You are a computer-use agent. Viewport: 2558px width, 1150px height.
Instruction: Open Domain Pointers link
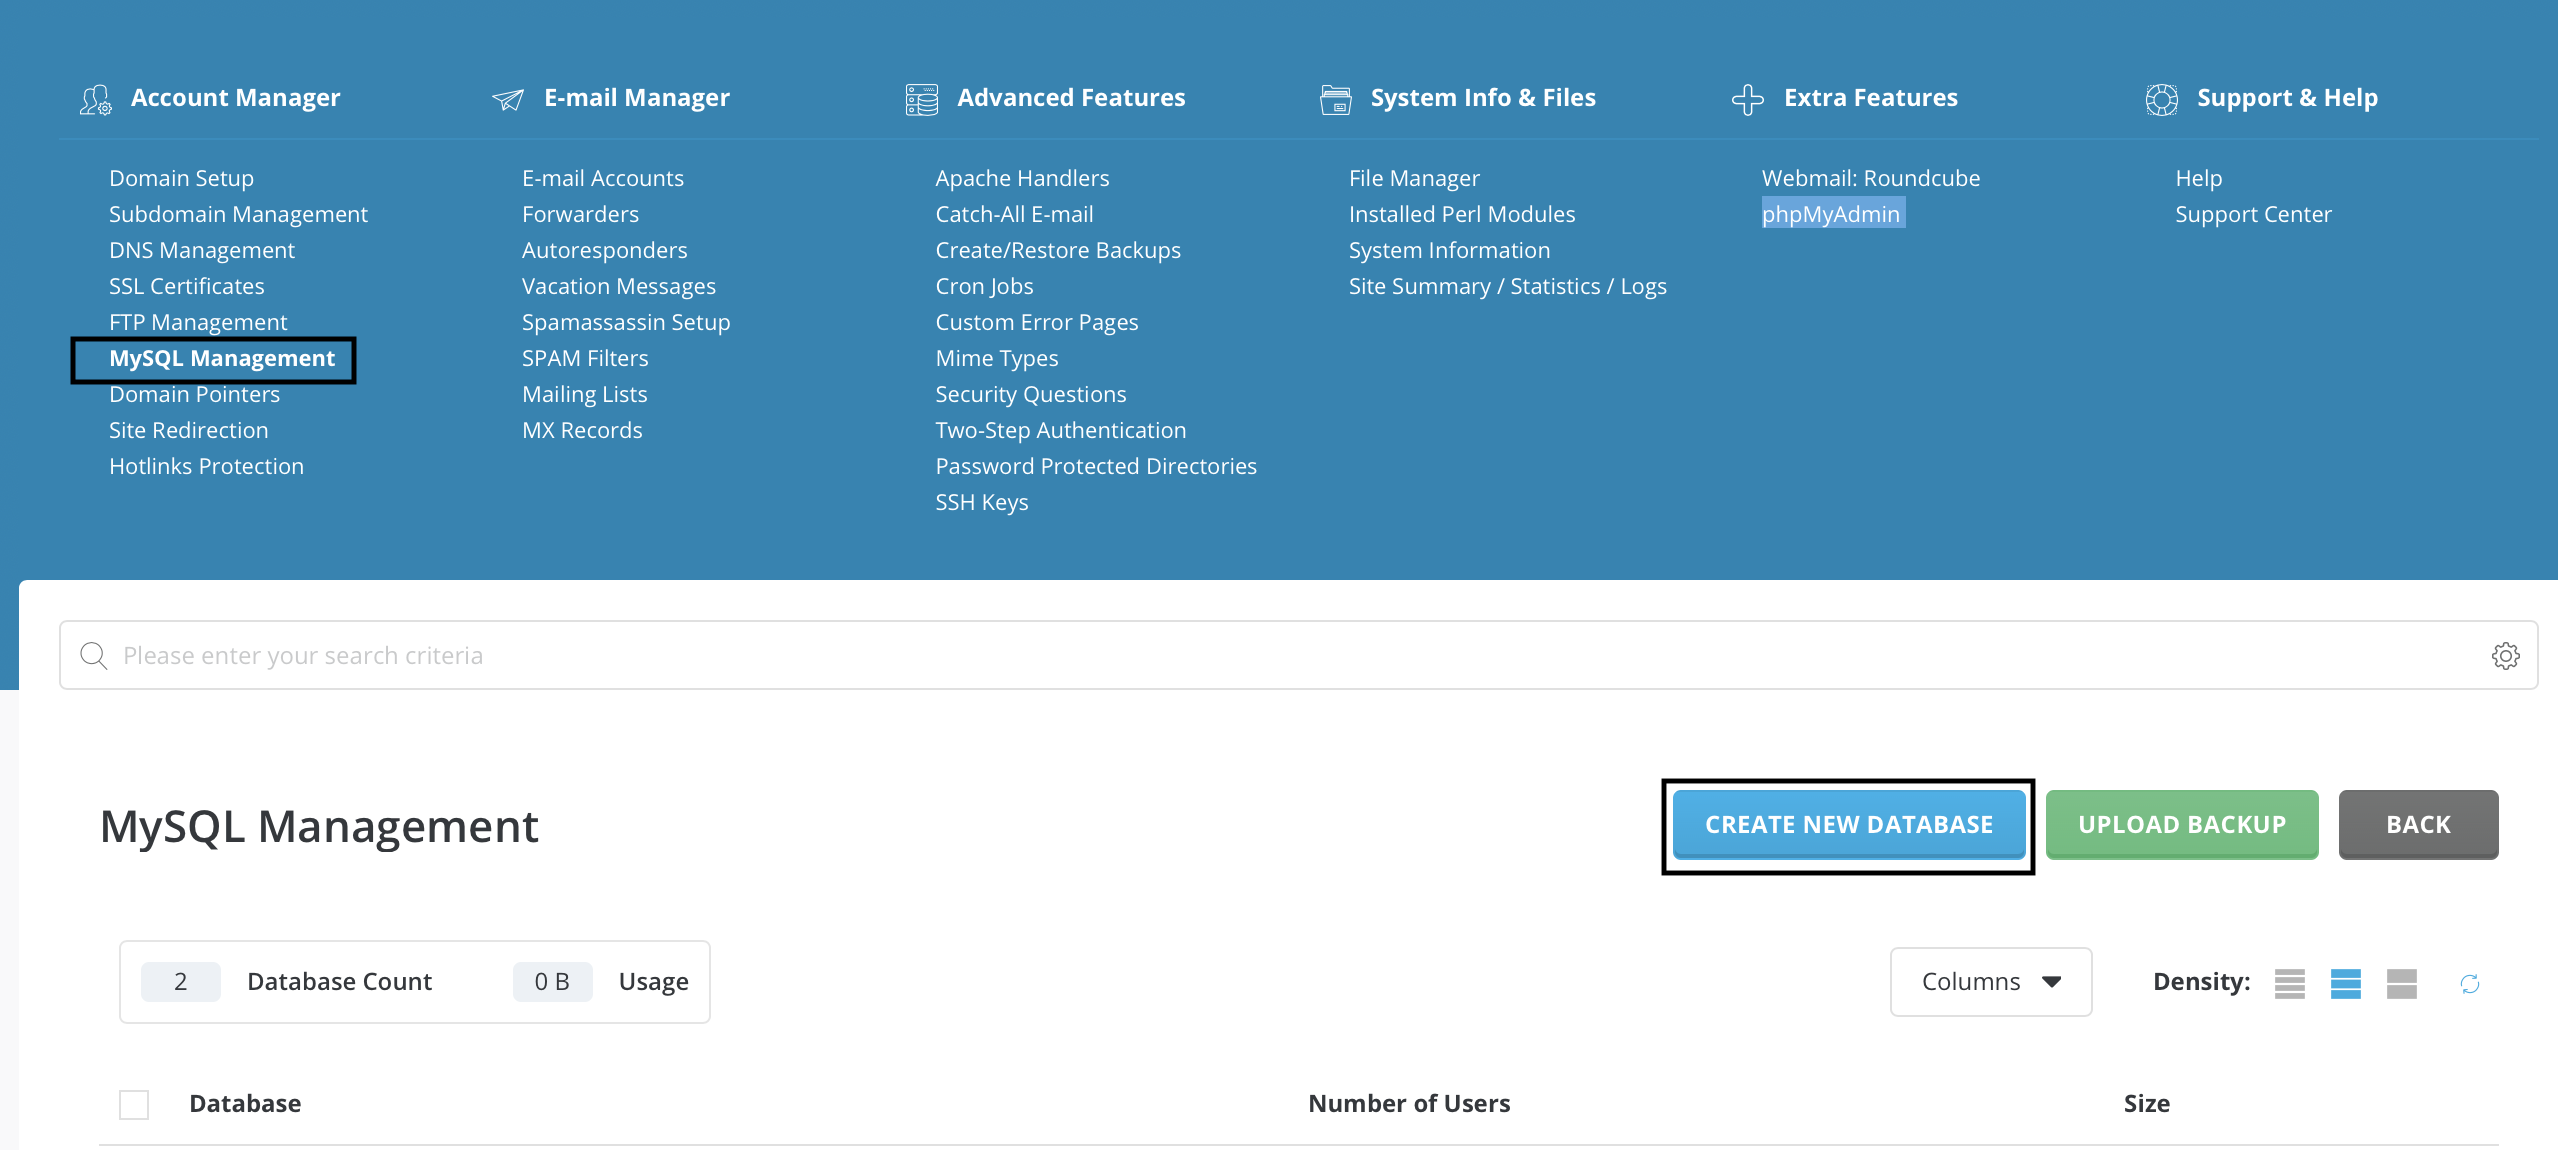(194, 394)
